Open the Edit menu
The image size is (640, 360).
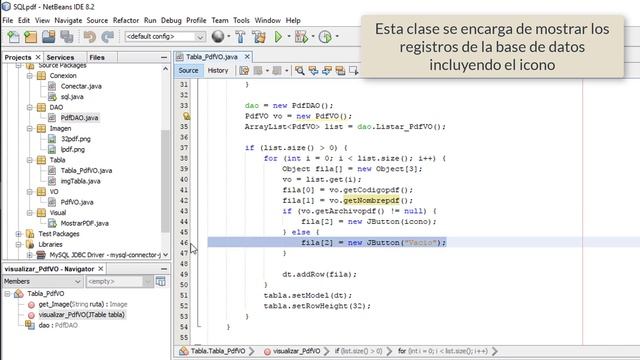tap(24, 20)
